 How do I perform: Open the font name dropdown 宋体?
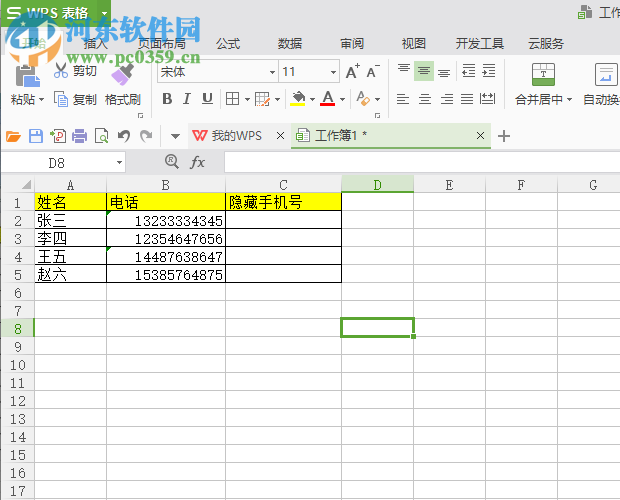[272, 72]
